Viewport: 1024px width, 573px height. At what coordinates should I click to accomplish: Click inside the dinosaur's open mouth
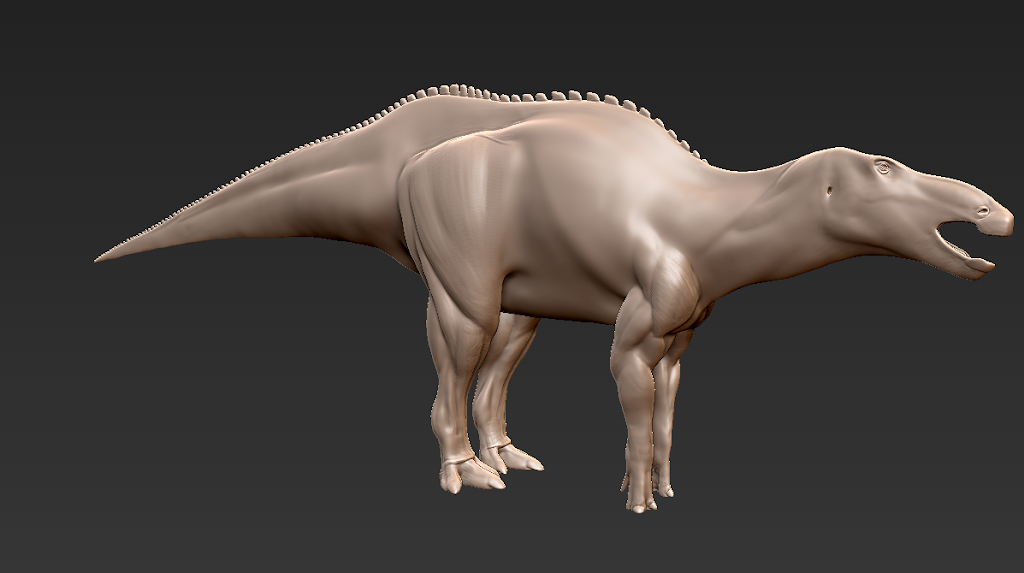click(955, 238)
